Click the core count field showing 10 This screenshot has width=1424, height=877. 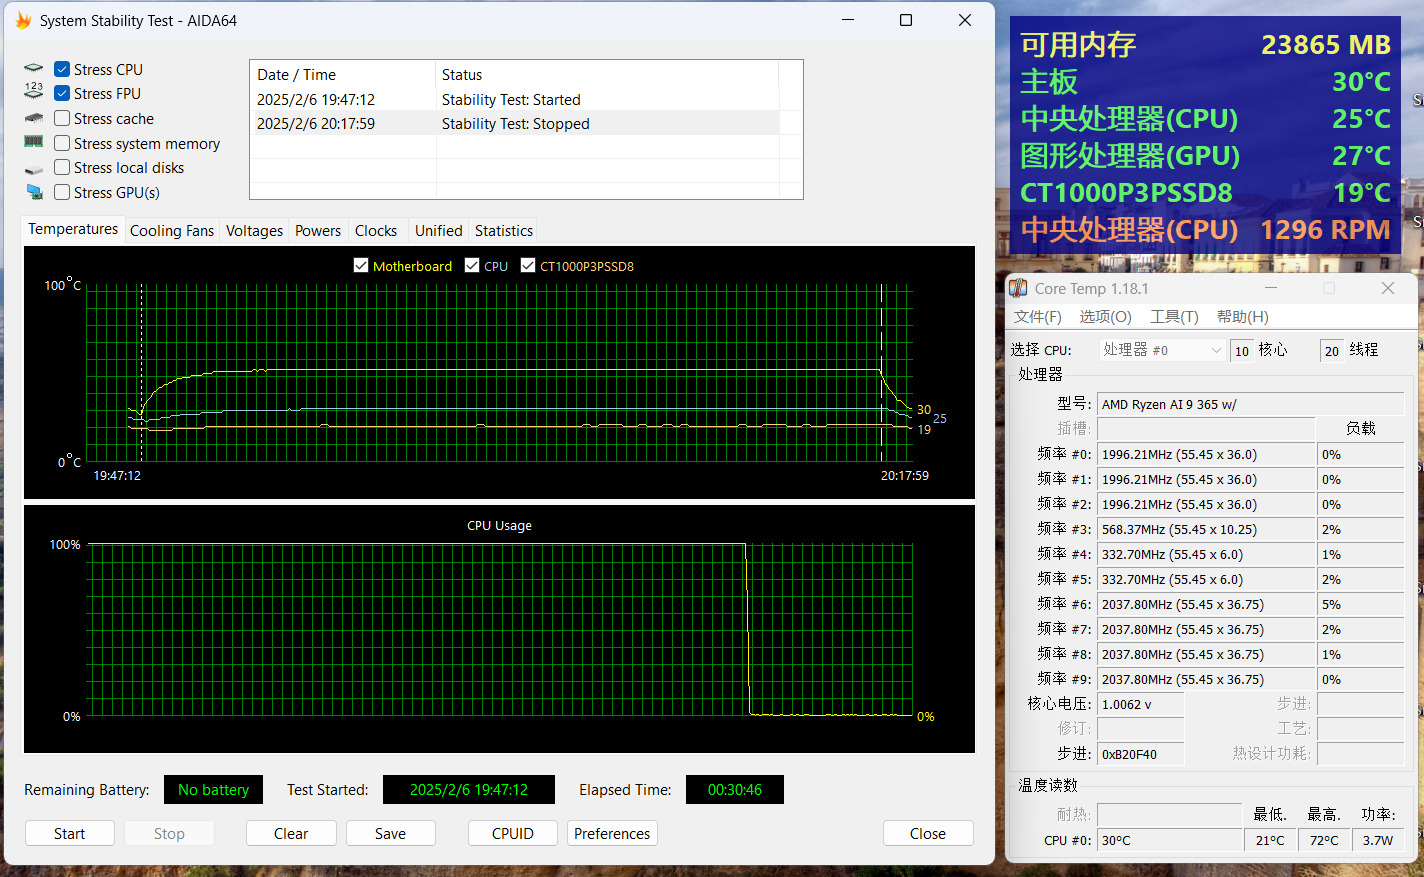pos(1241,350)
